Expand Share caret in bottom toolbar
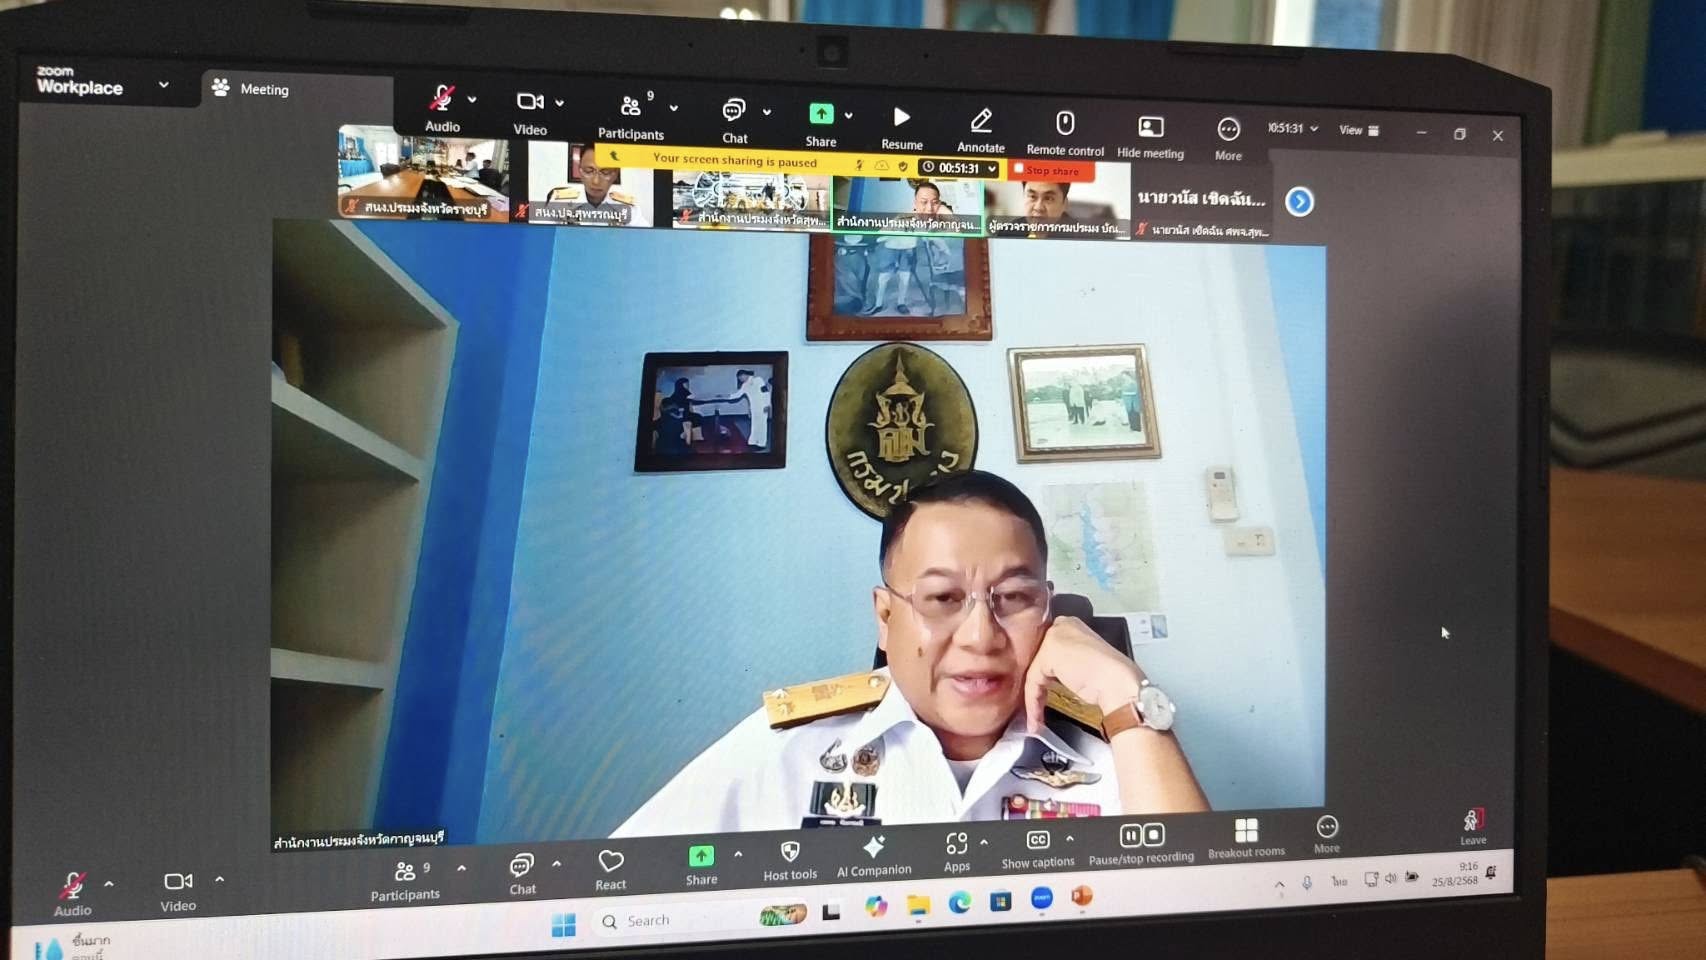 point(738,854)
